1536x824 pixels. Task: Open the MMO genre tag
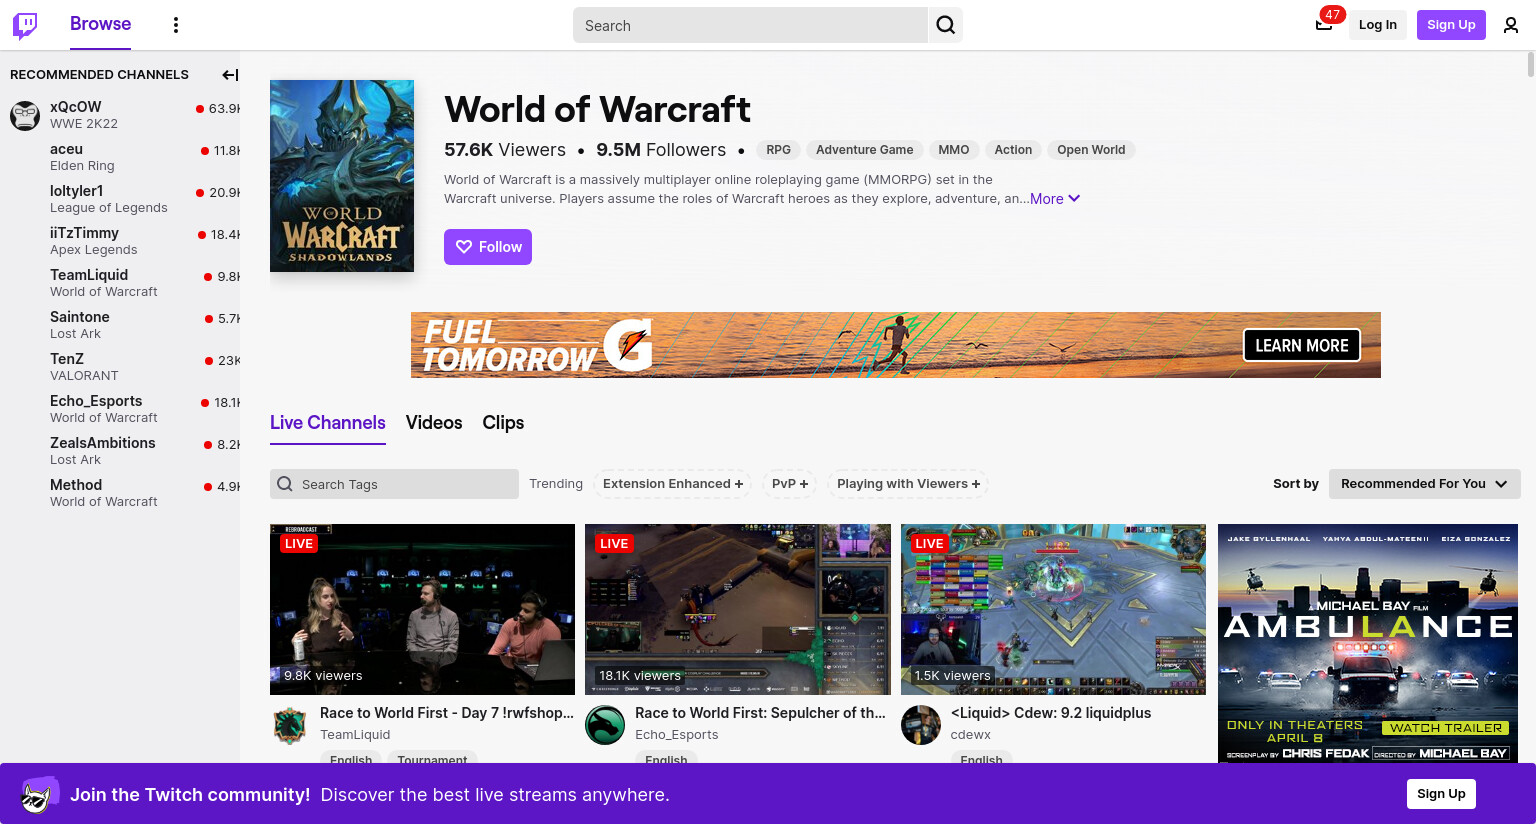click(954, 150)
